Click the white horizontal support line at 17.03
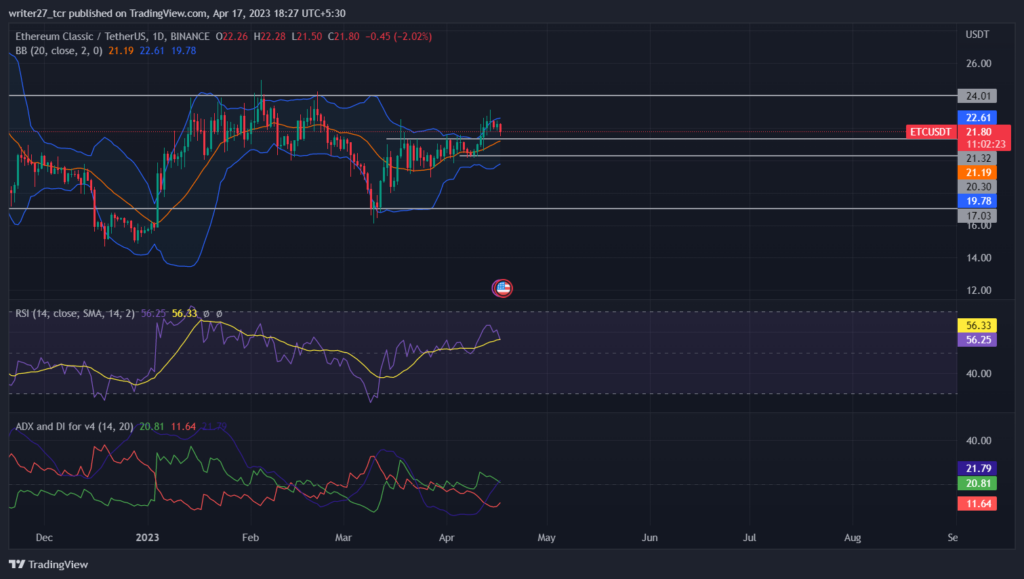1024x579 pixels. 483,209
